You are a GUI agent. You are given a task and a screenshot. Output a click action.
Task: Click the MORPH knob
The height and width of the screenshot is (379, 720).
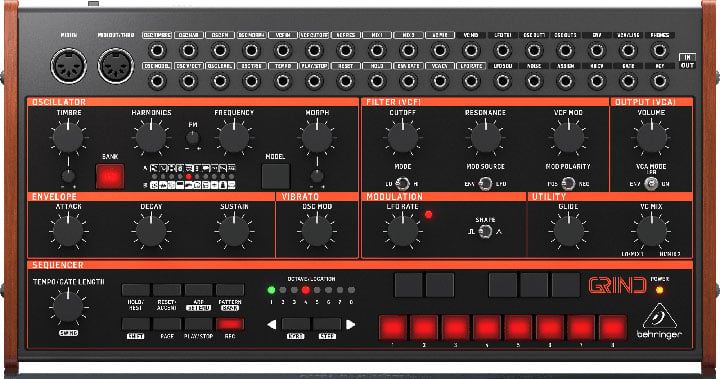click(317, 137)
